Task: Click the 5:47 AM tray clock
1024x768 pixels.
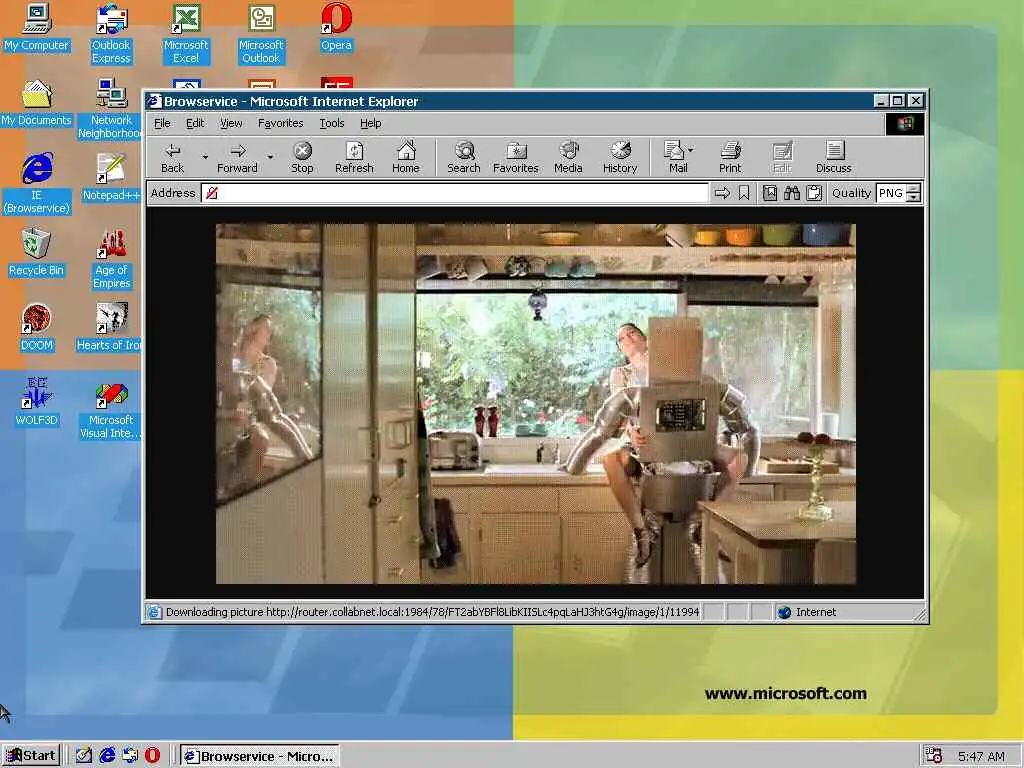Action: pos(981,756)
